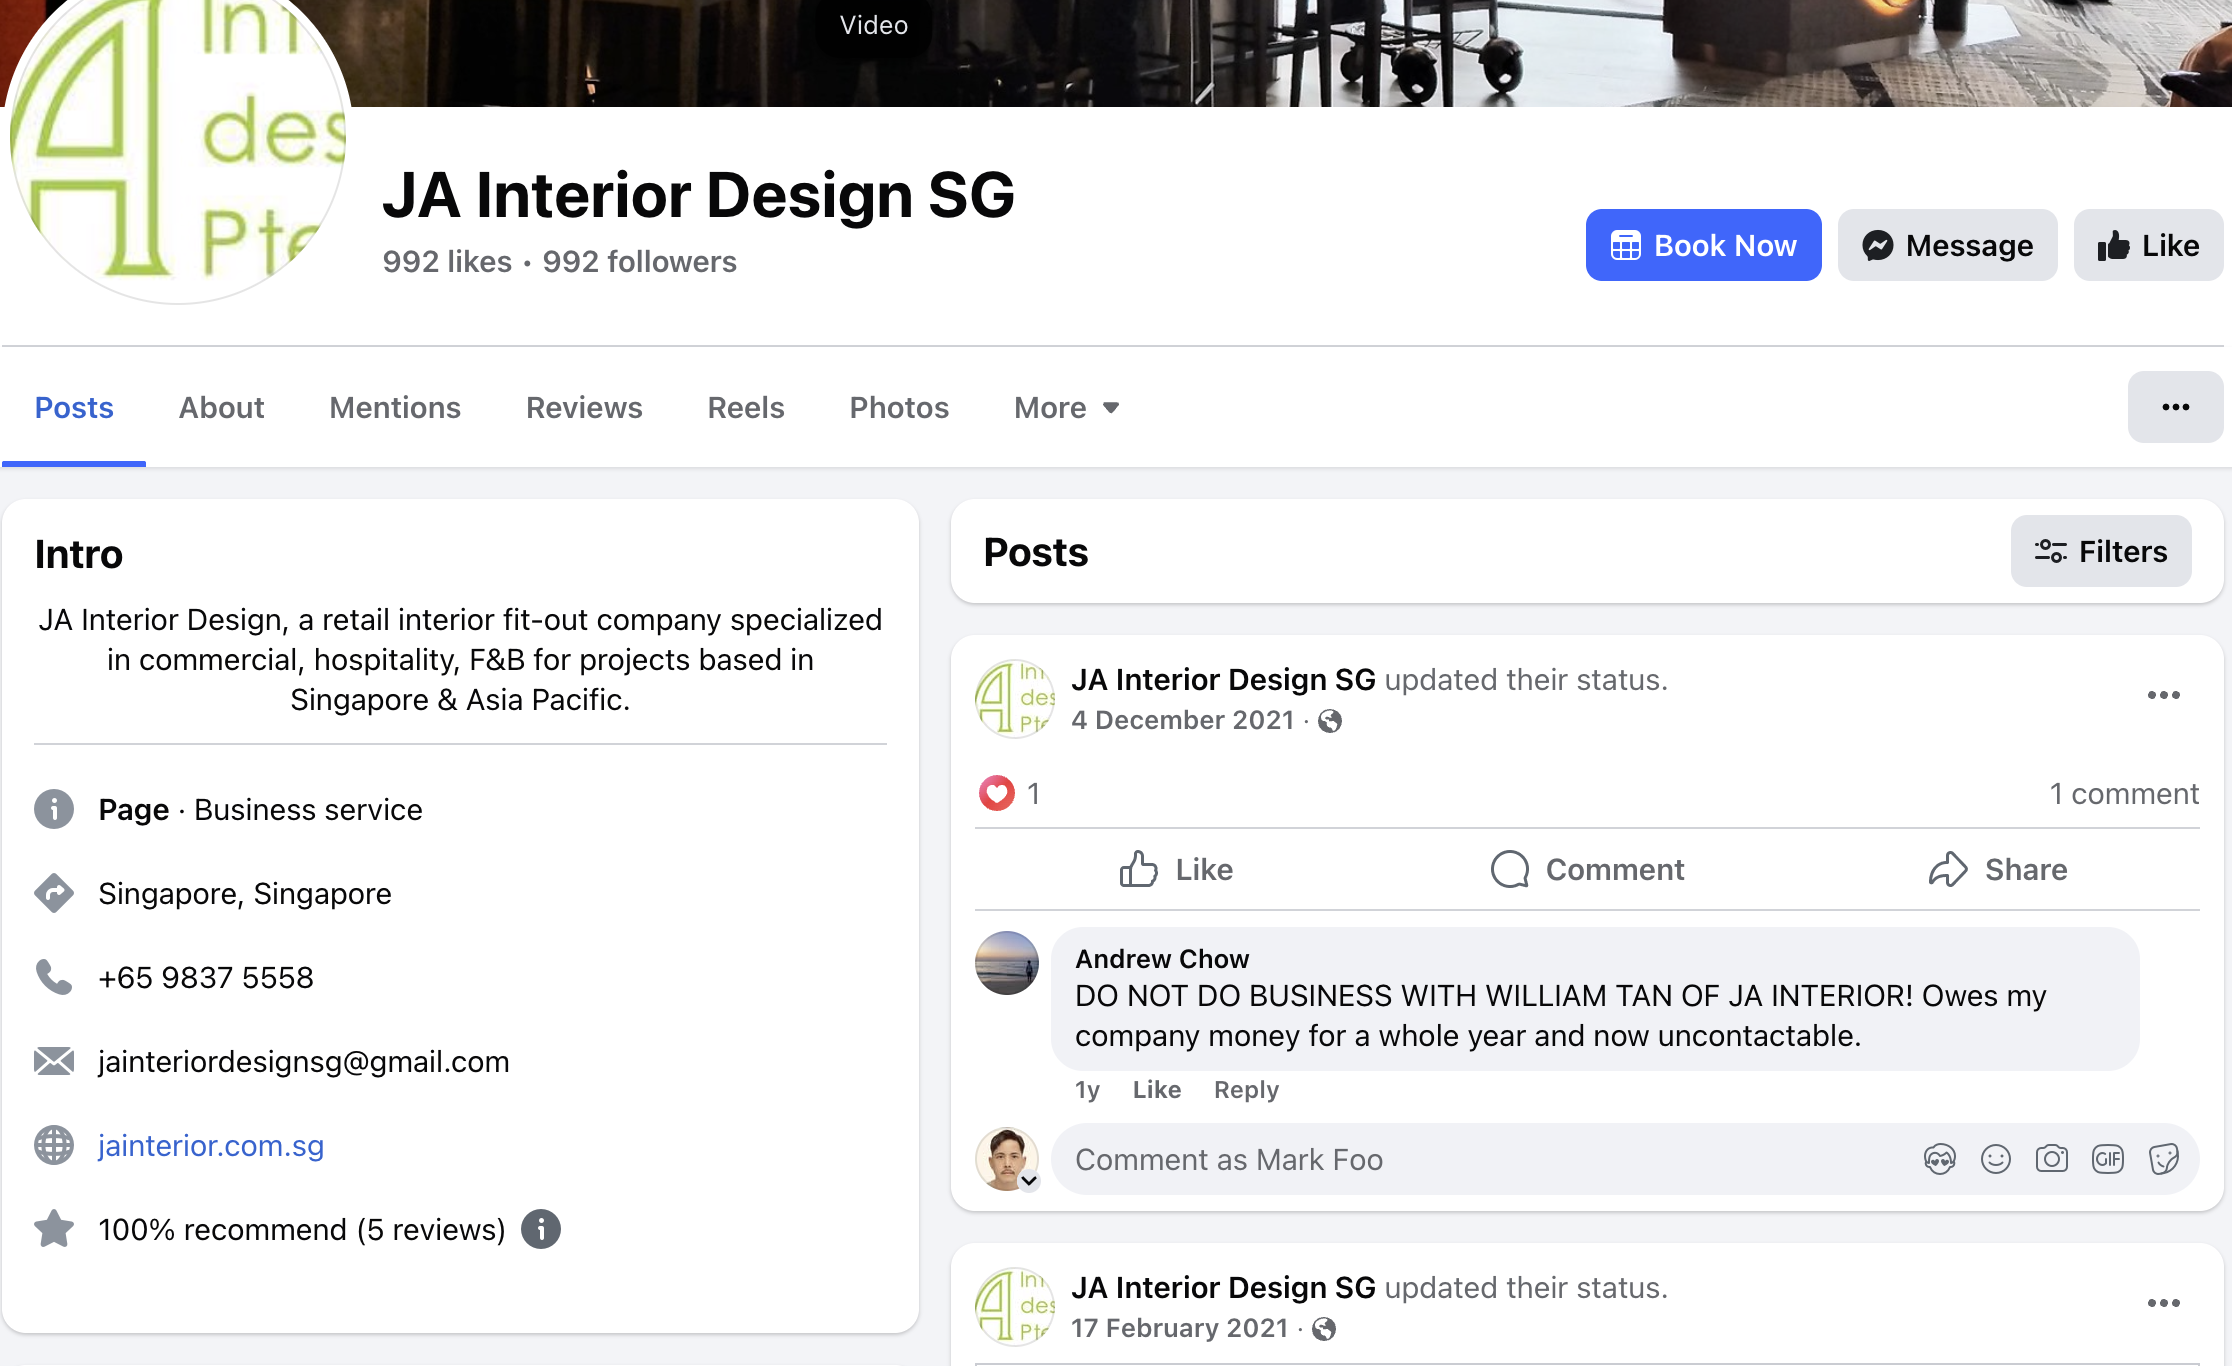
Task: Open avatar sticker icon in comment box
Action: point(1939,1159)
